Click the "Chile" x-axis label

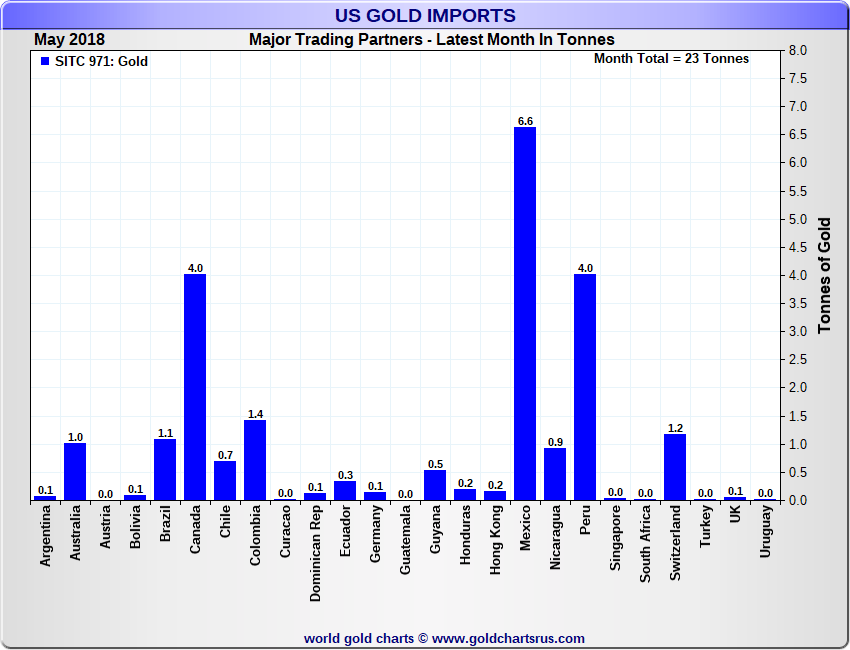tap(225, 521)
